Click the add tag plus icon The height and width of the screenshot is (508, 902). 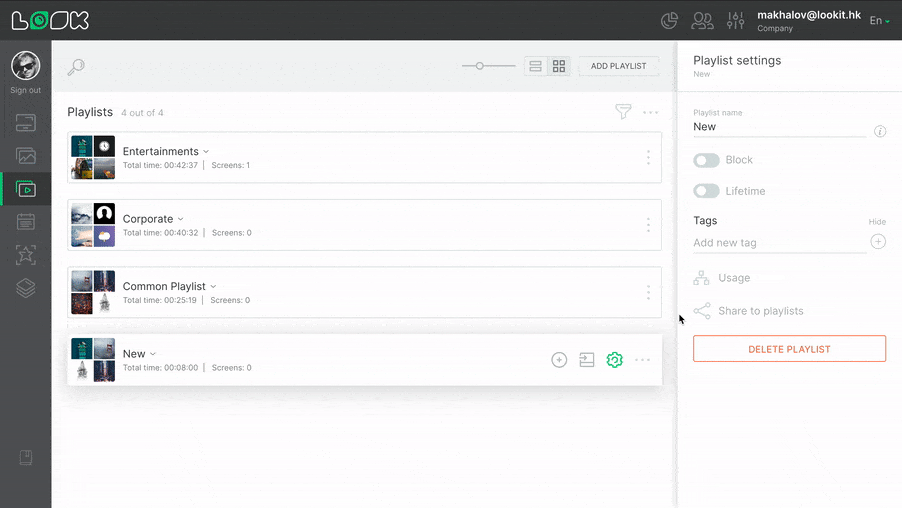click(878, 241)
